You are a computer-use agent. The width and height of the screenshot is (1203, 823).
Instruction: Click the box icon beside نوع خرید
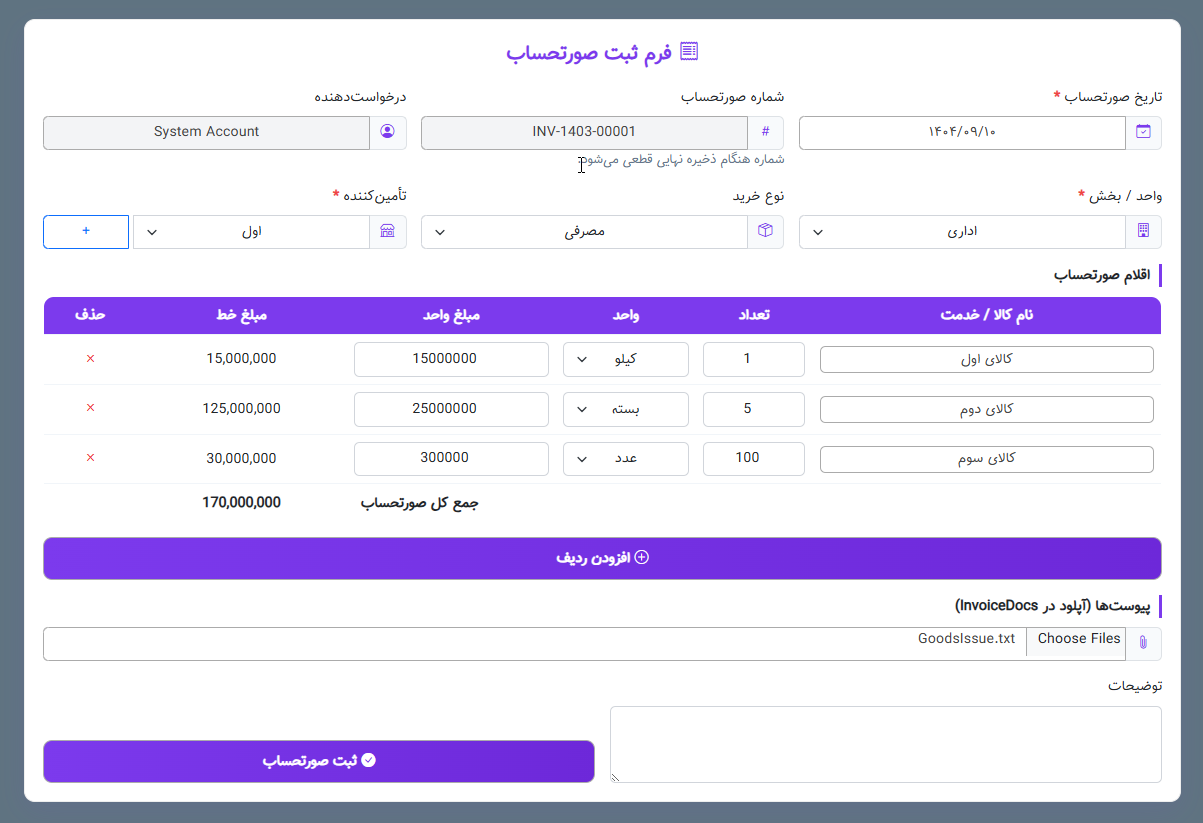(766, 231)
